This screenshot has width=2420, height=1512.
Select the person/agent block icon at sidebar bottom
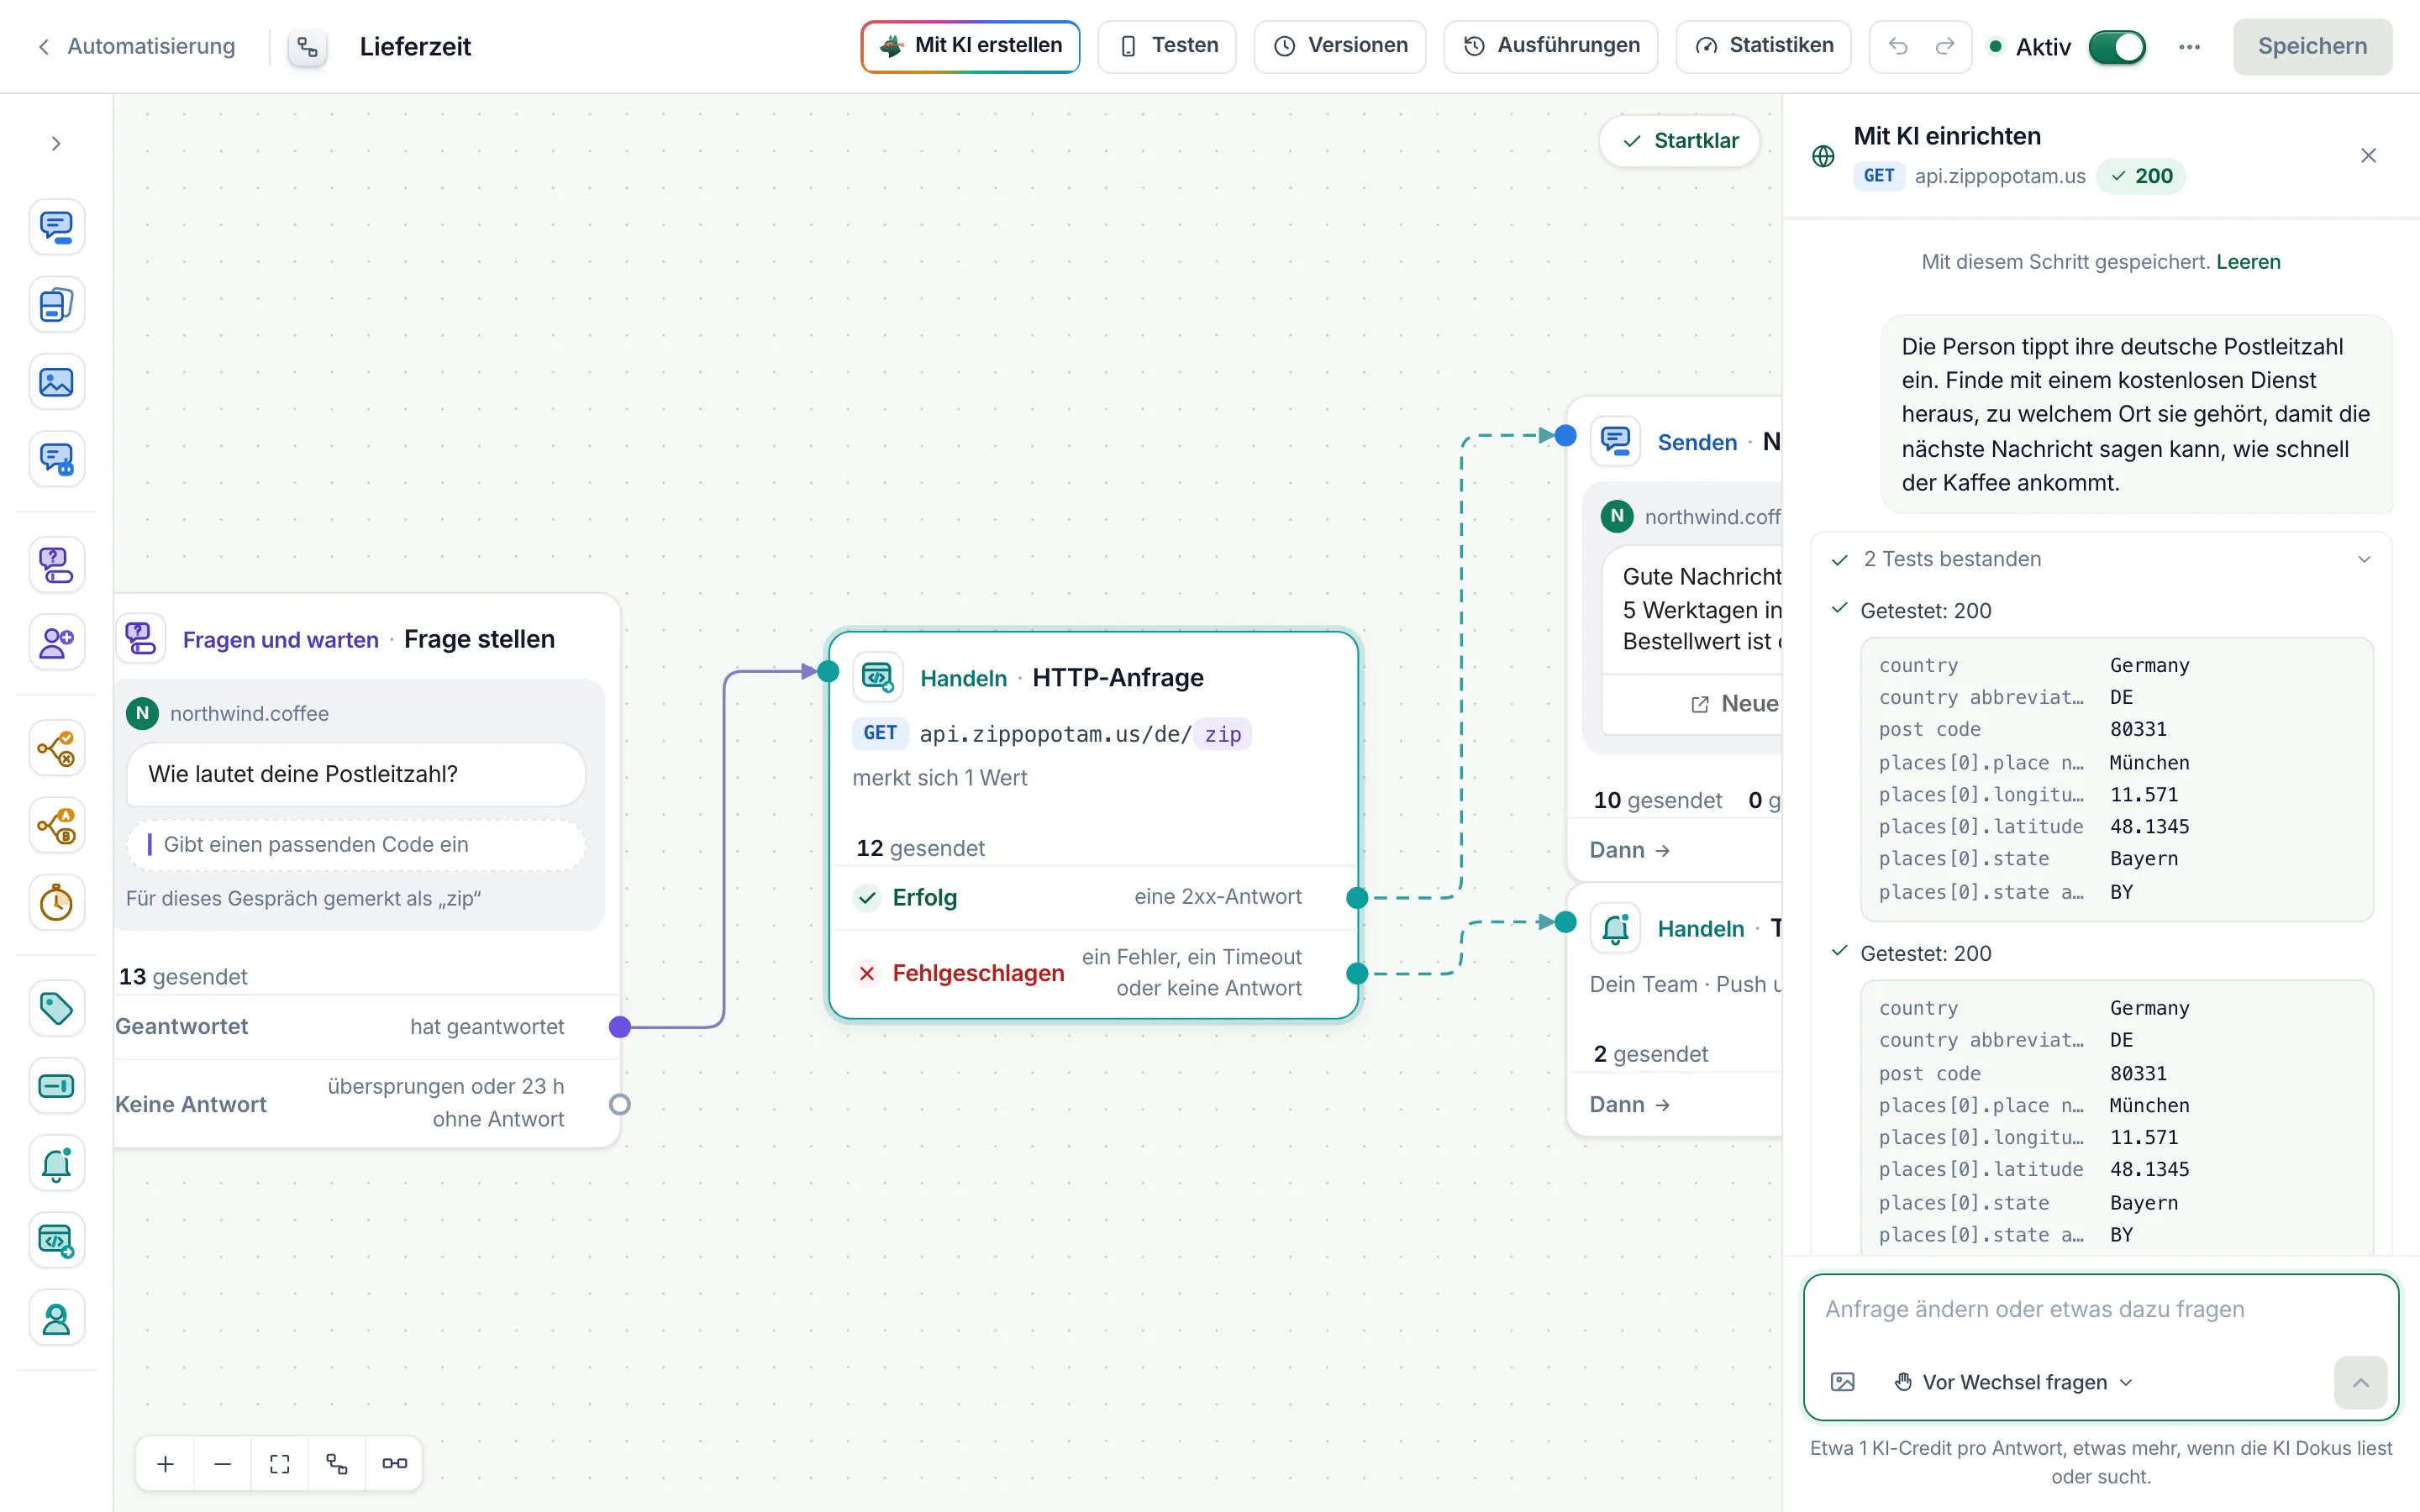56,1319
